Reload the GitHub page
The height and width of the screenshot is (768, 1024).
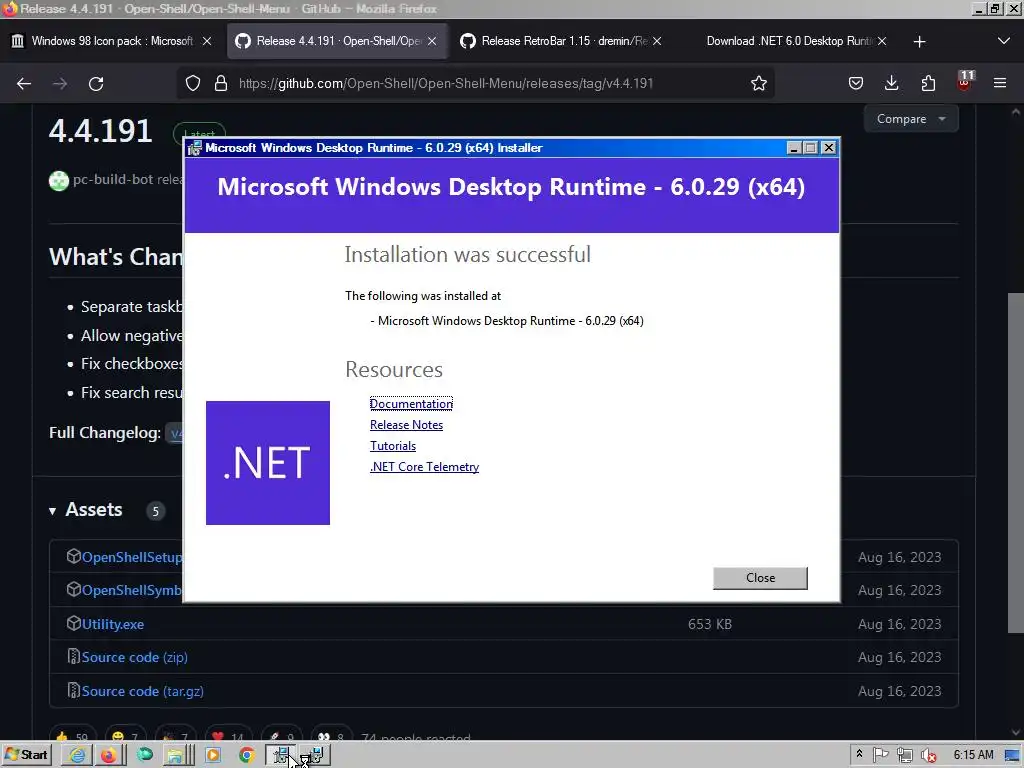[x=96, y=84]
